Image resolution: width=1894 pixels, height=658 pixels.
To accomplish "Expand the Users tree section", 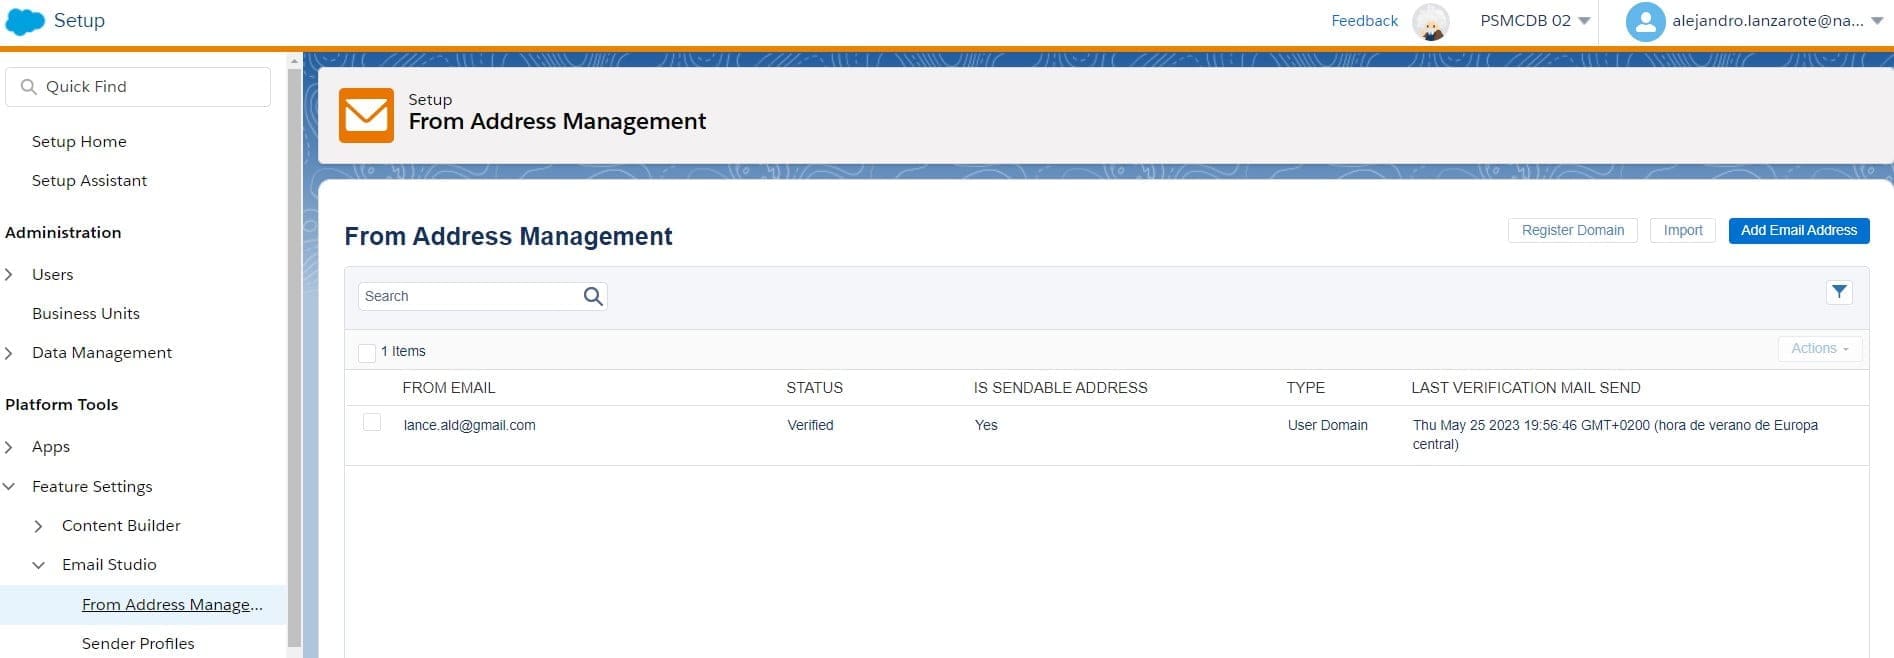I will pos(10,274).
